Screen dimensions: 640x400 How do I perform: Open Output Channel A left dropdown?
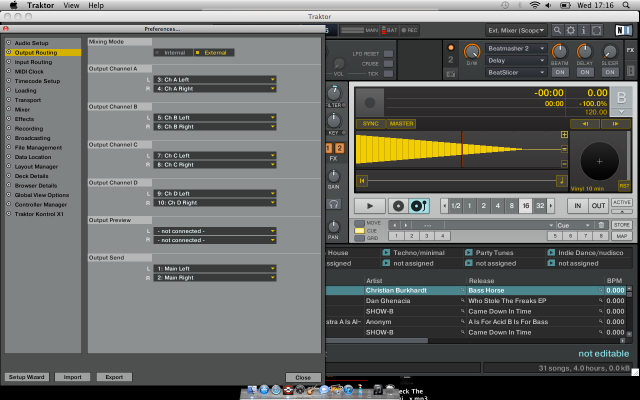click(215, 80)
